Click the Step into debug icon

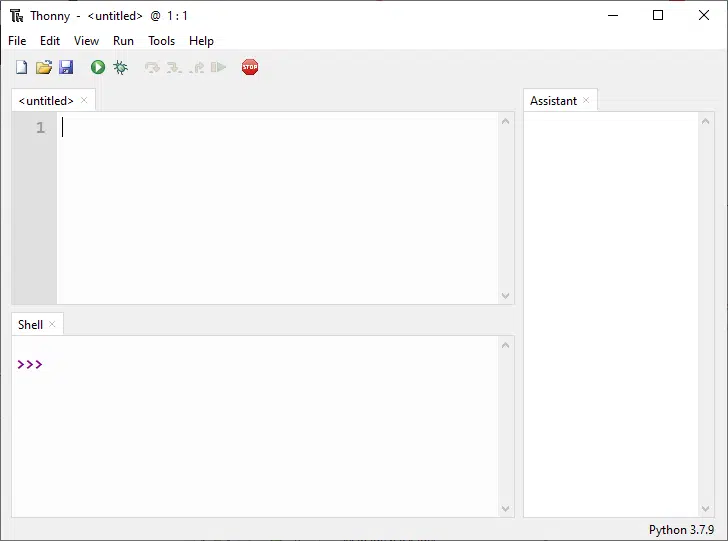click(174, 68)
